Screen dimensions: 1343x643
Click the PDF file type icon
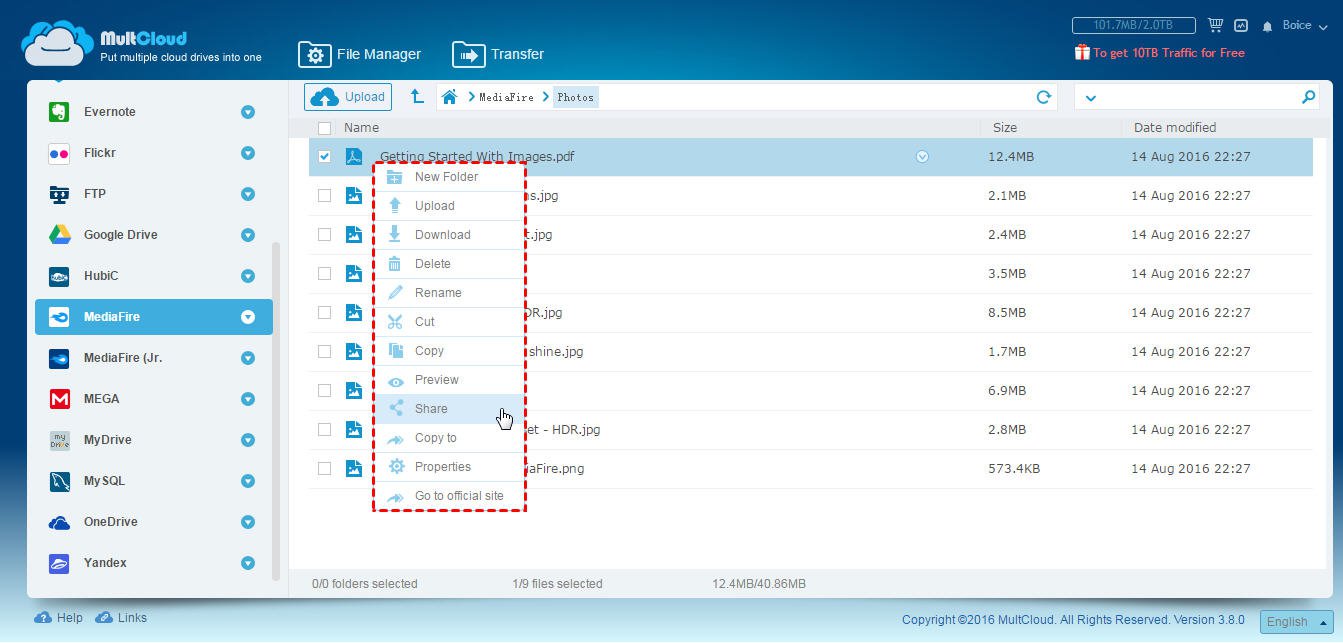point(353,157)
